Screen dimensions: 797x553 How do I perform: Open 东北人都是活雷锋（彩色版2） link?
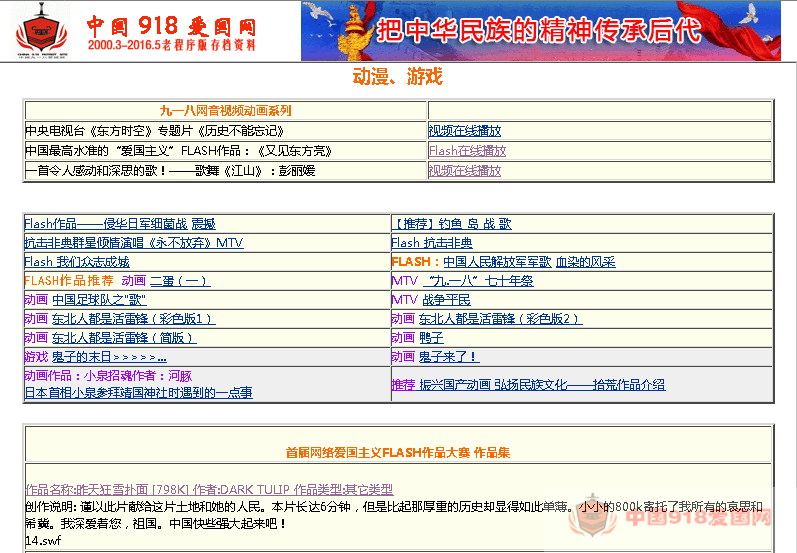[500, 319]
